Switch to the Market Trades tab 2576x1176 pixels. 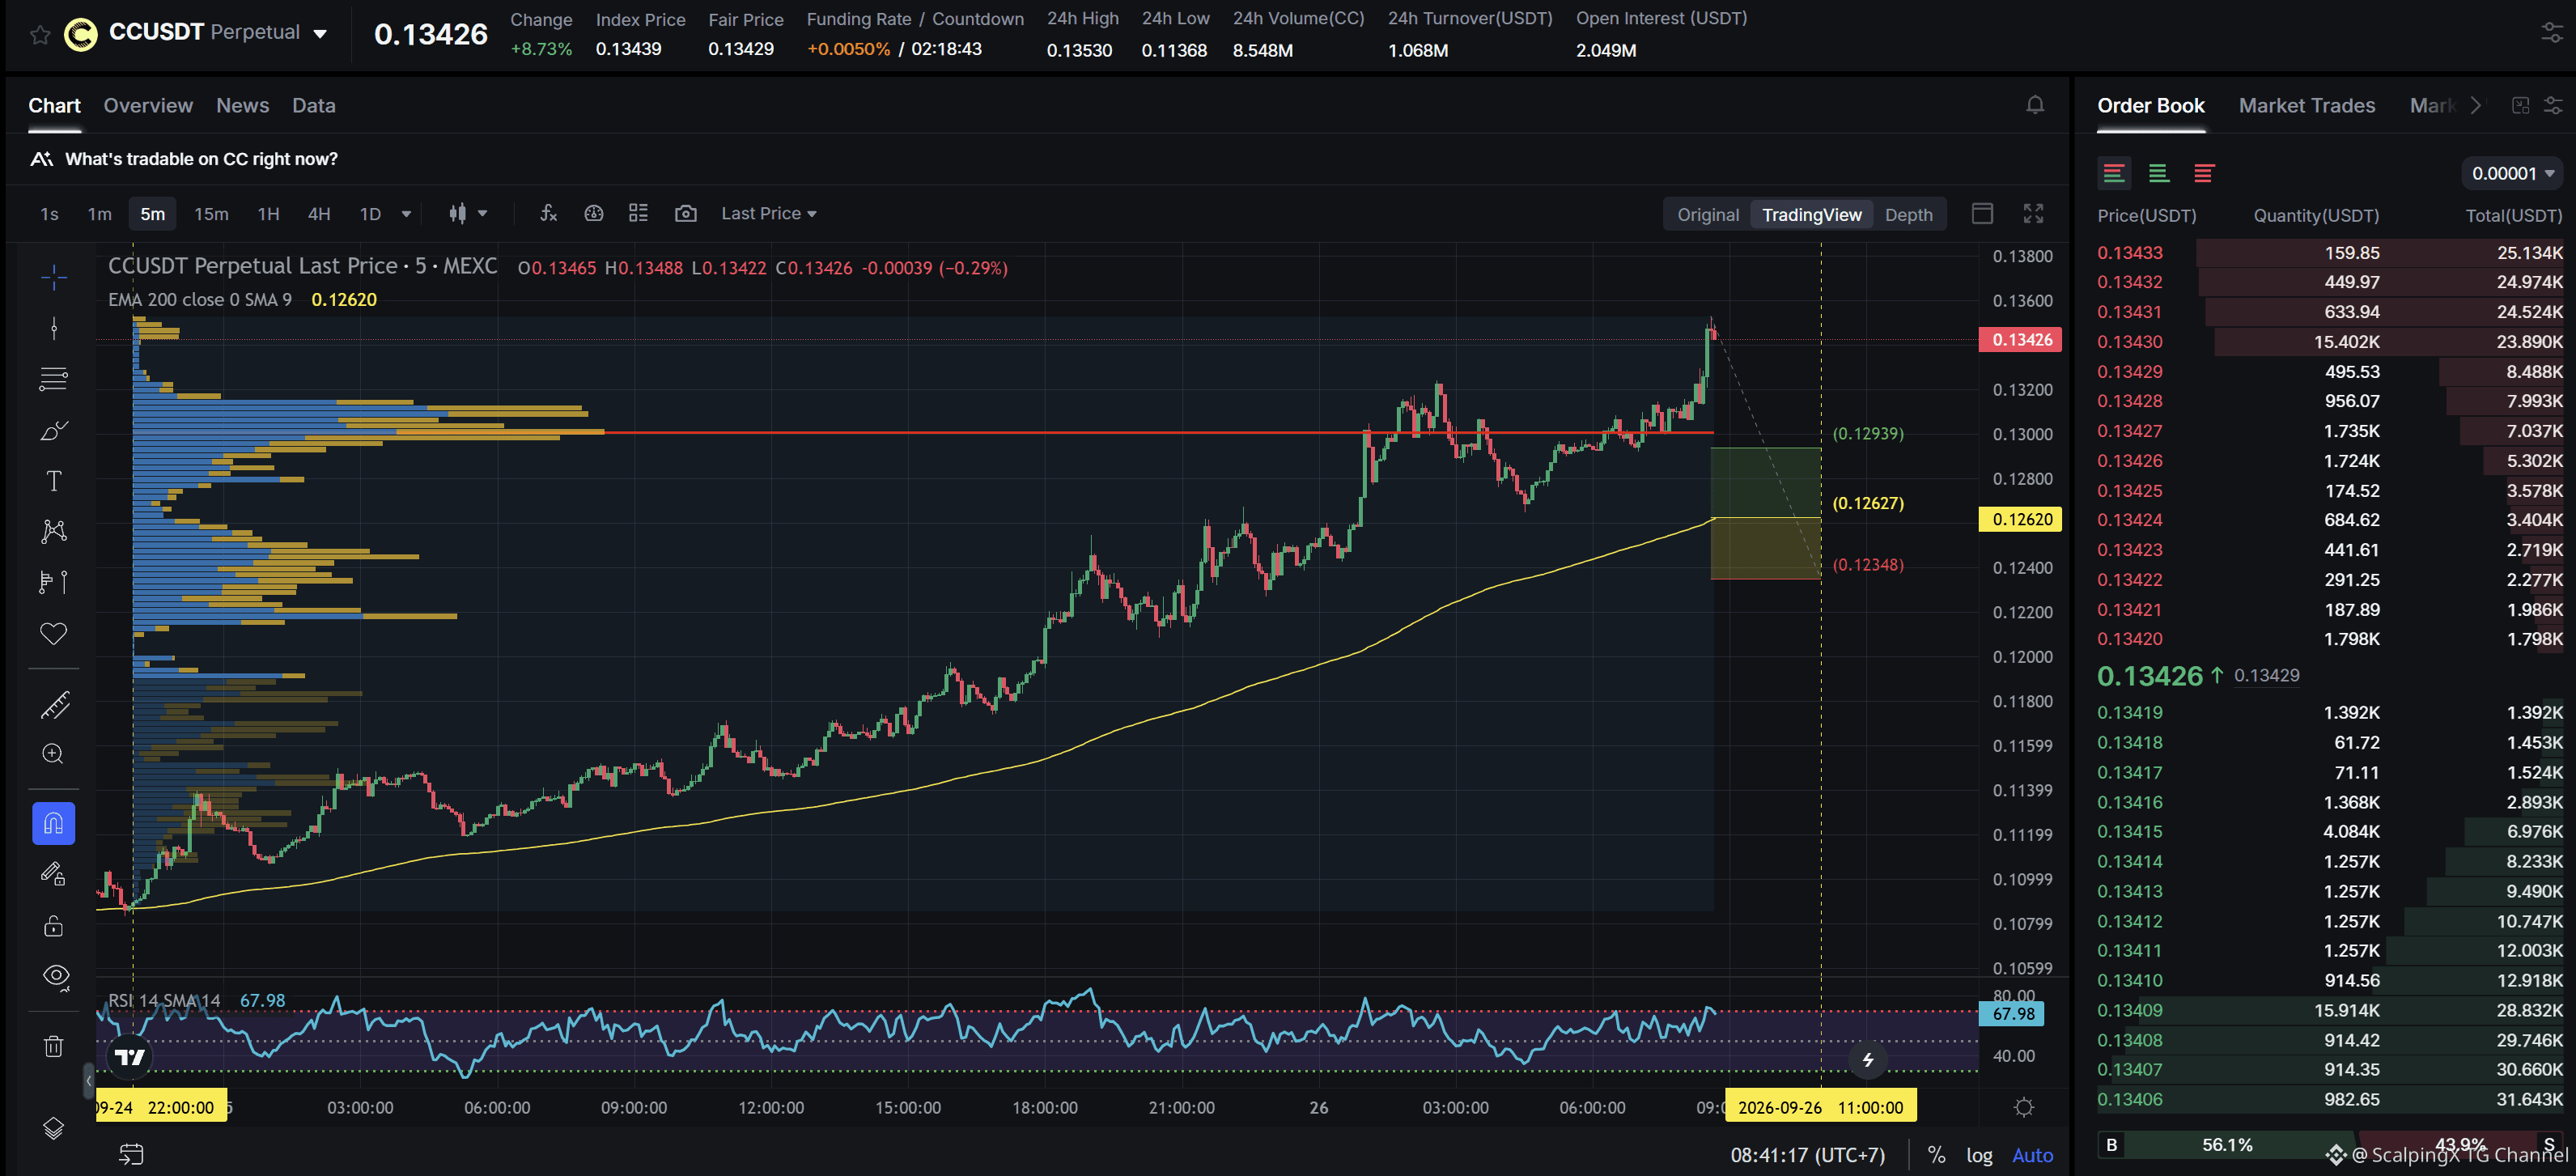(2306, 105)
